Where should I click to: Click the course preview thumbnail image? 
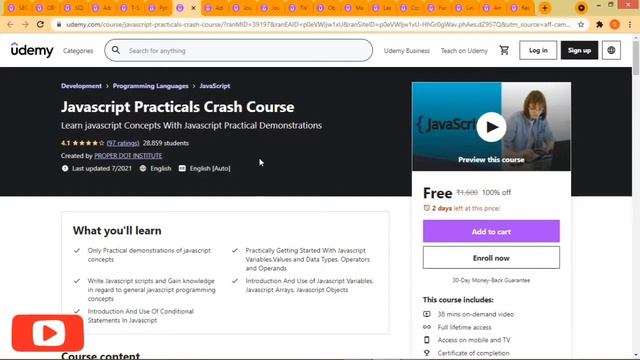coord(491,127)
